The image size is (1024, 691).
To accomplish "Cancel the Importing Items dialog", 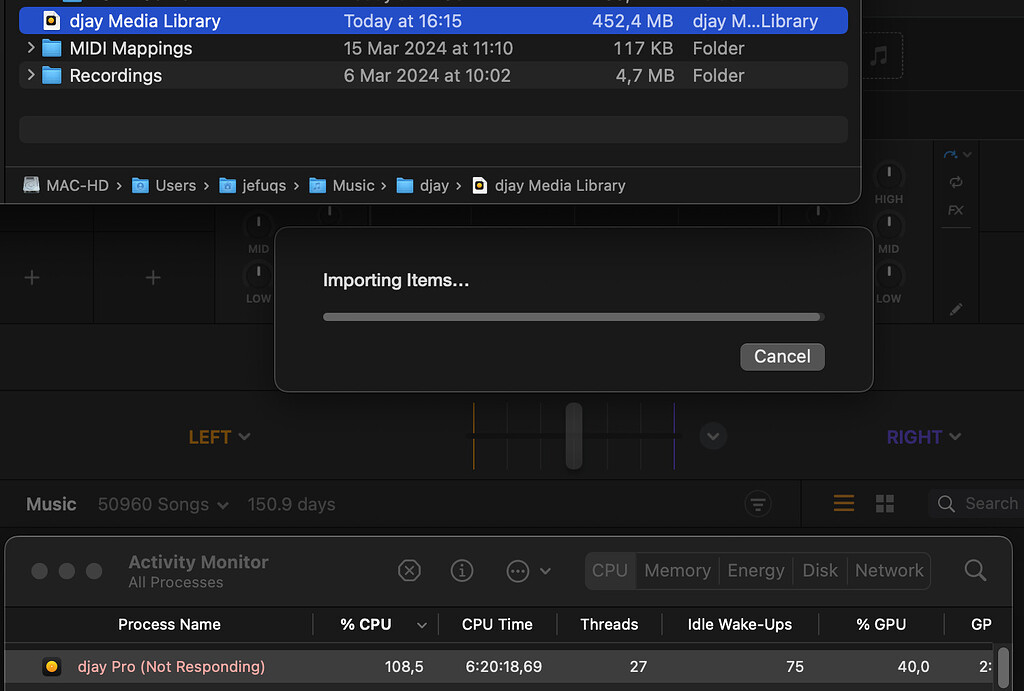I will 782,356.
